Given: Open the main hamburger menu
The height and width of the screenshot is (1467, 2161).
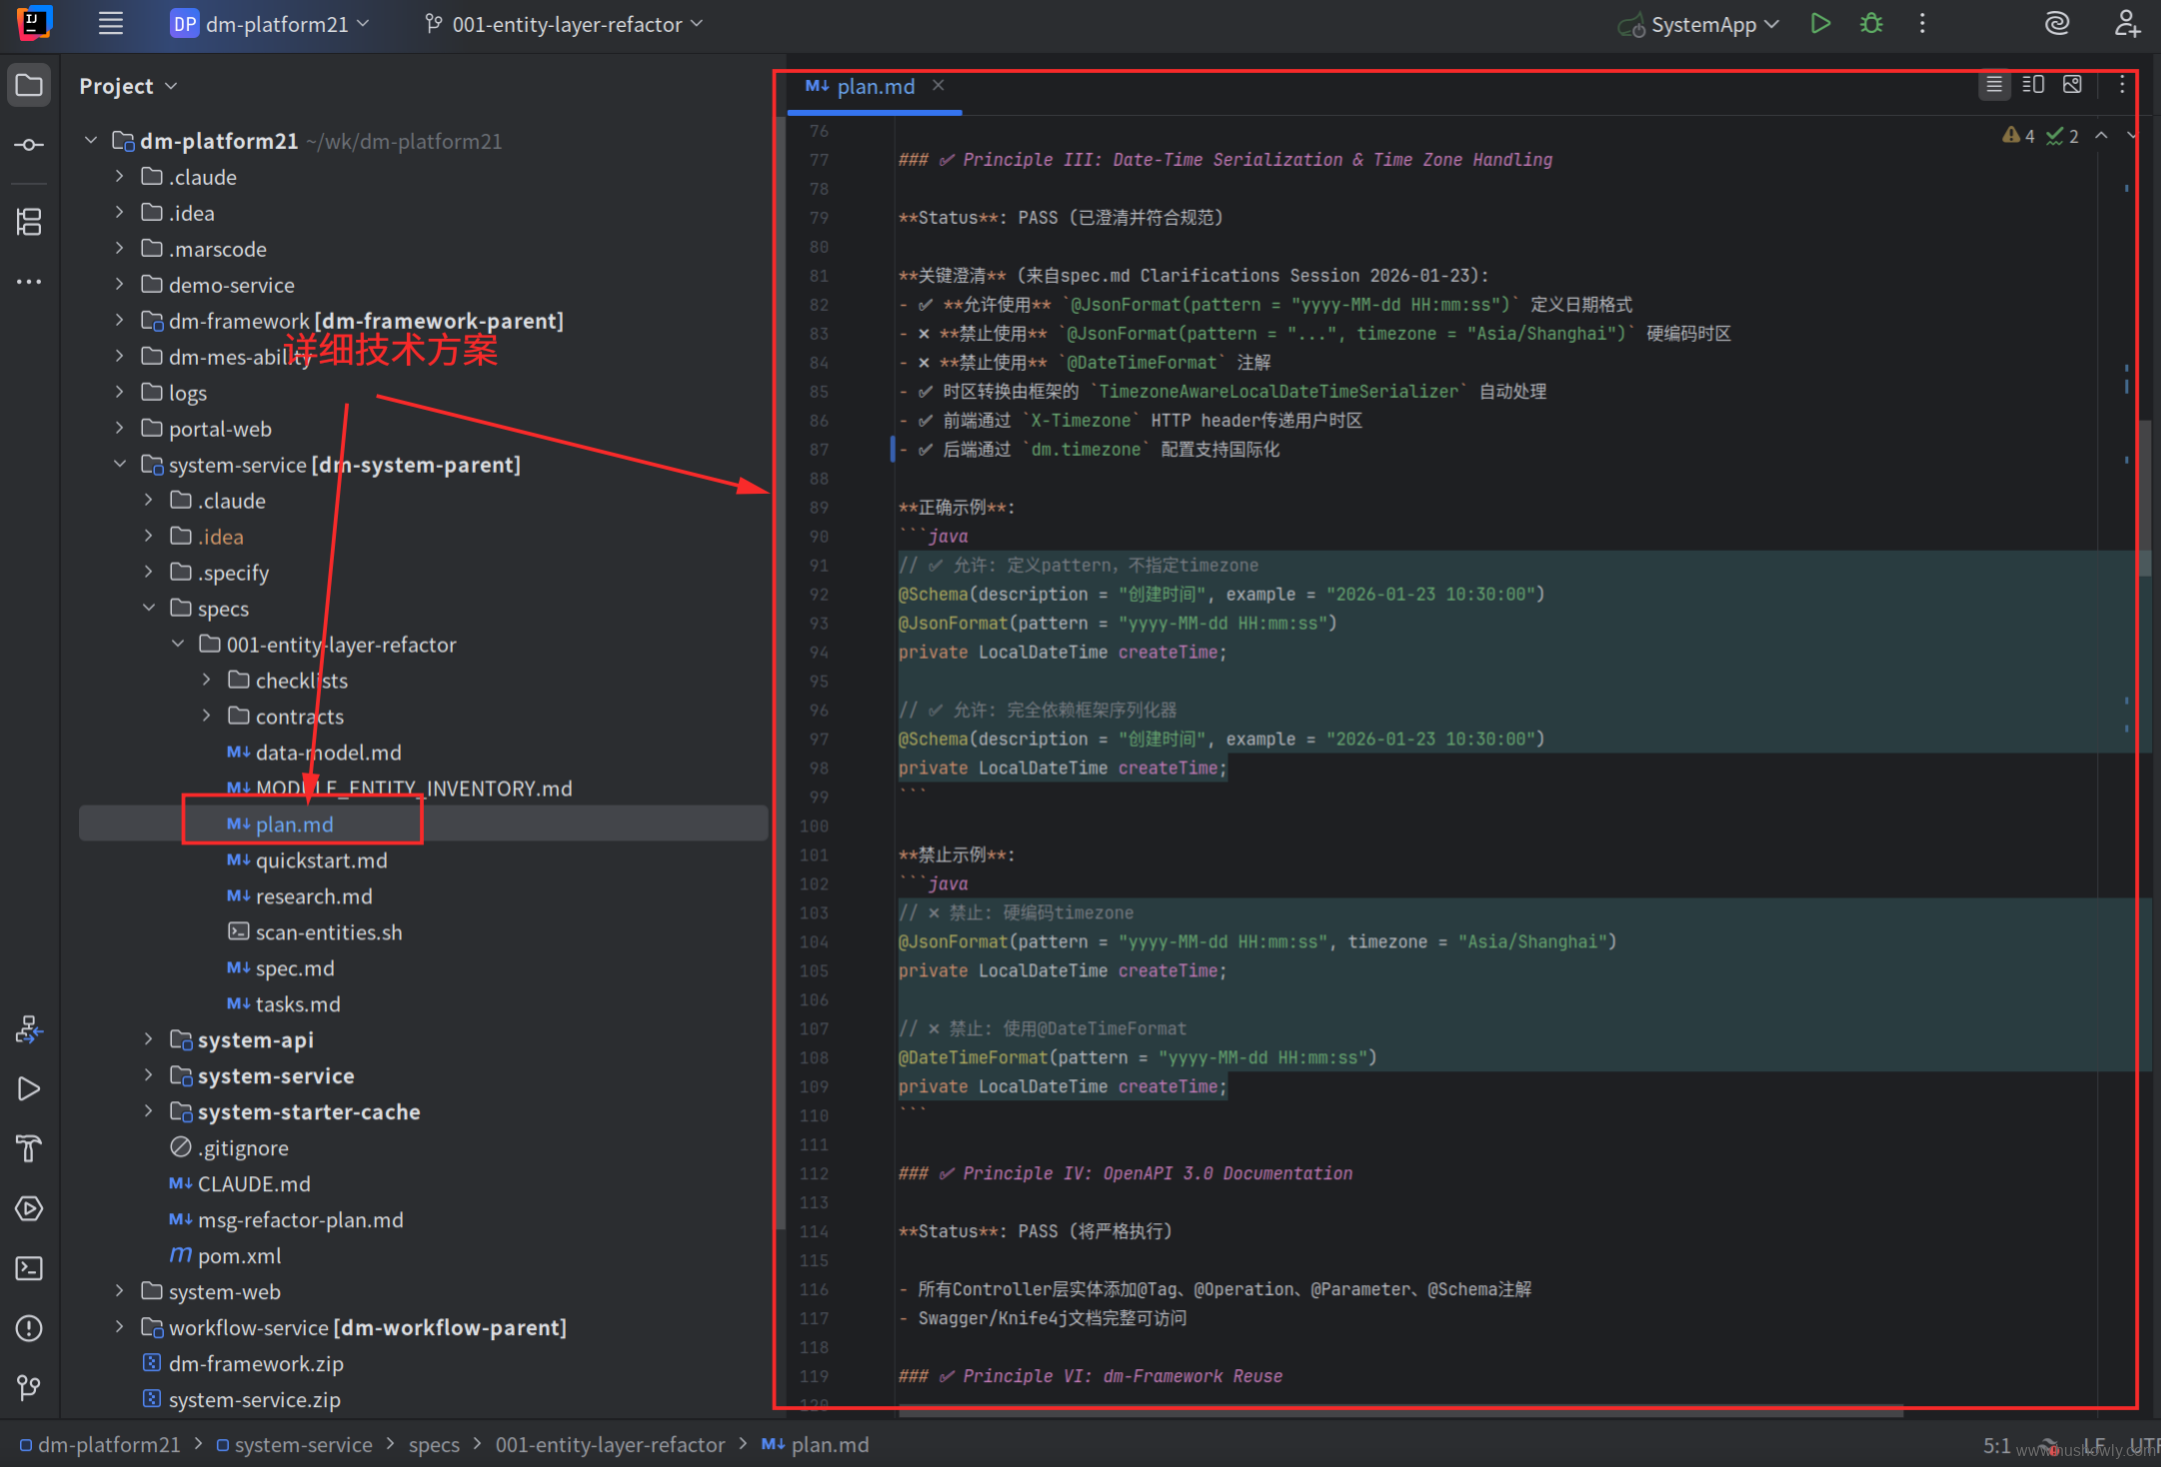Looking at the screenshot, I should (110, 24).
